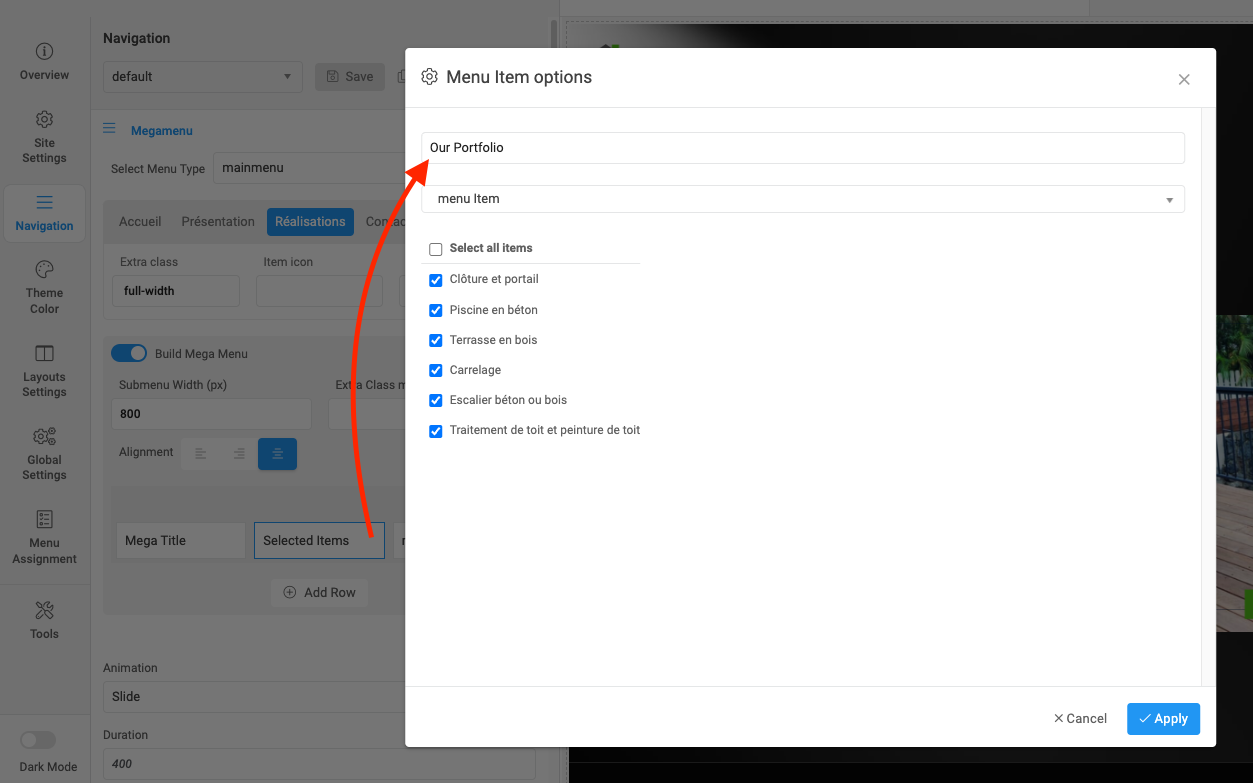The width and height of the screenshot is (1253, 783).
Task: Select the Accueil menu tab
Action: tap(140, 221)
